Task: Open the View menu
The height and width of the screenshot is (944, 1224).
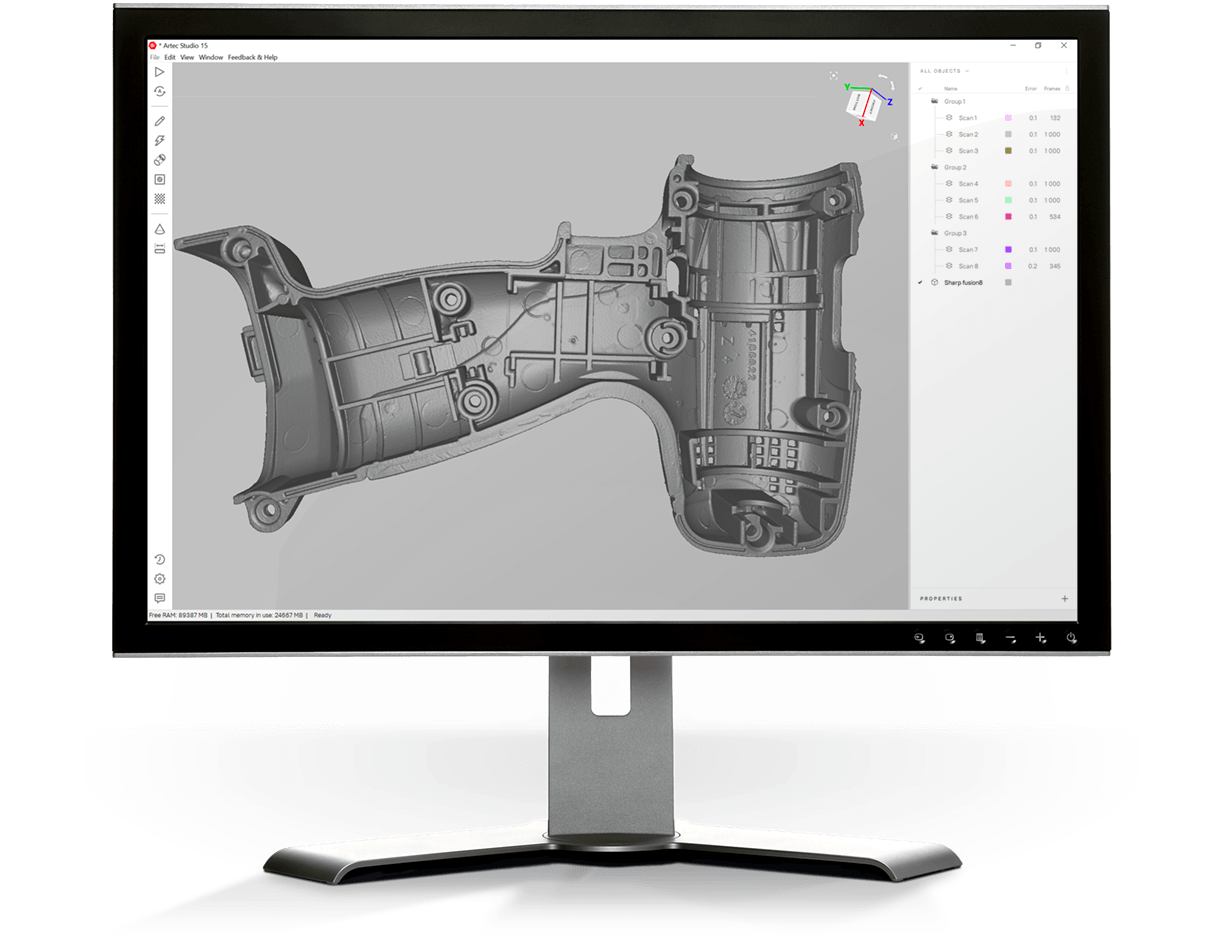Action: tap(187, 57)
